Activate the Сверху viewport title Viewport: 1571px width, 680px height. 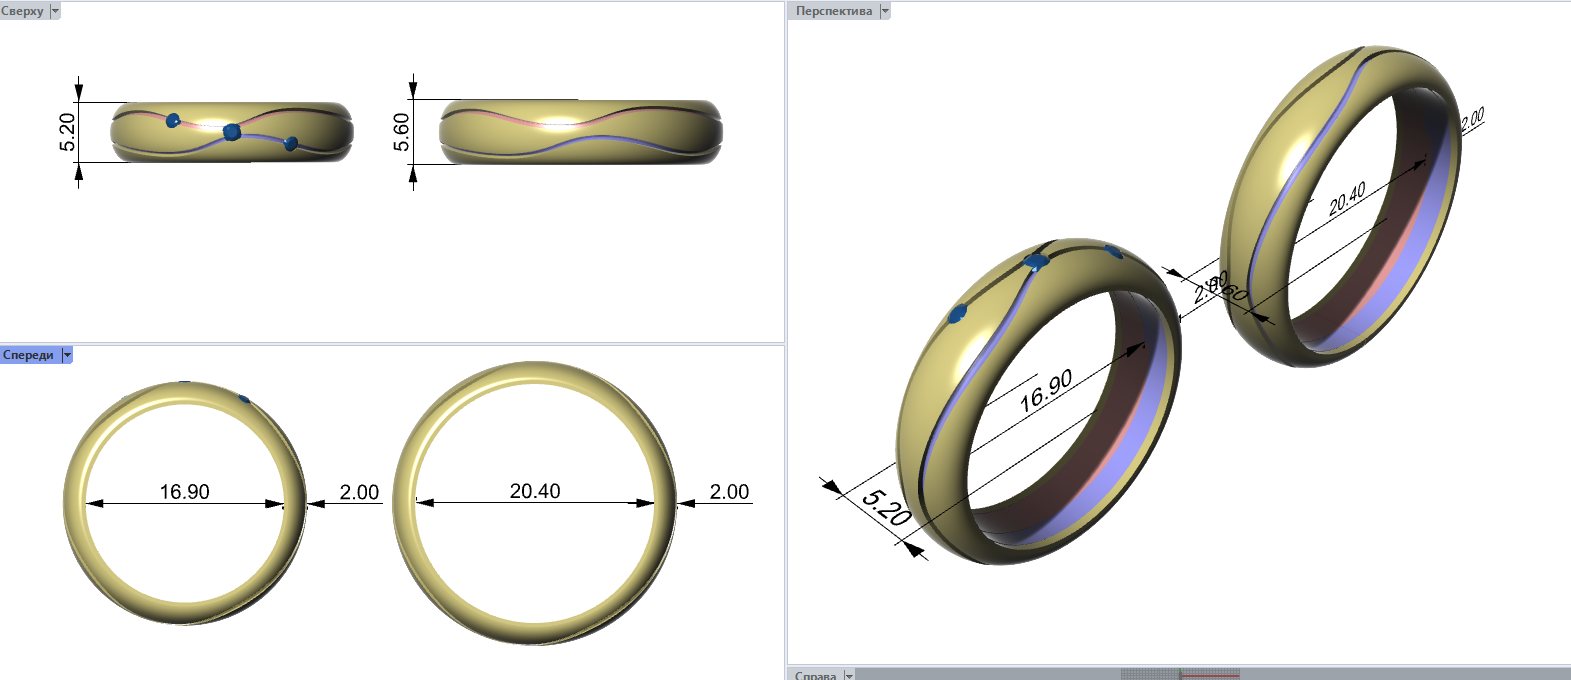coord(23,11)
